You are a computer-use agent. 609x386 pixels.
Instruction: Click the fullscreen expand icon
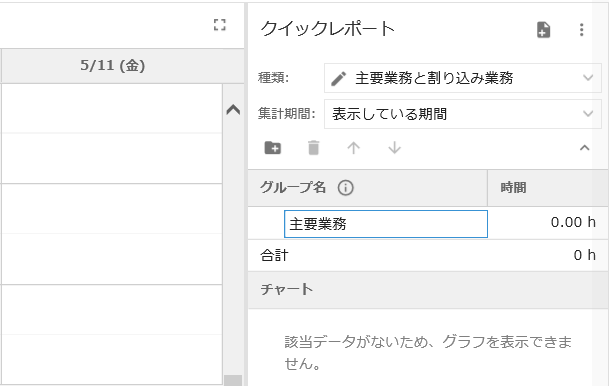[220, 25]
